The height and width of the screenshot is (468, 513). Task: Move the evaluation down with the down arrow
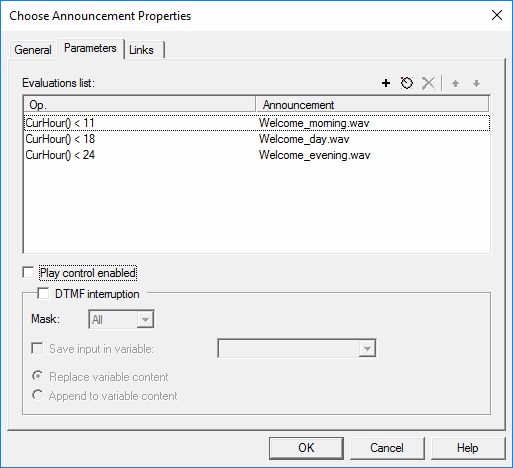(477, 83)
